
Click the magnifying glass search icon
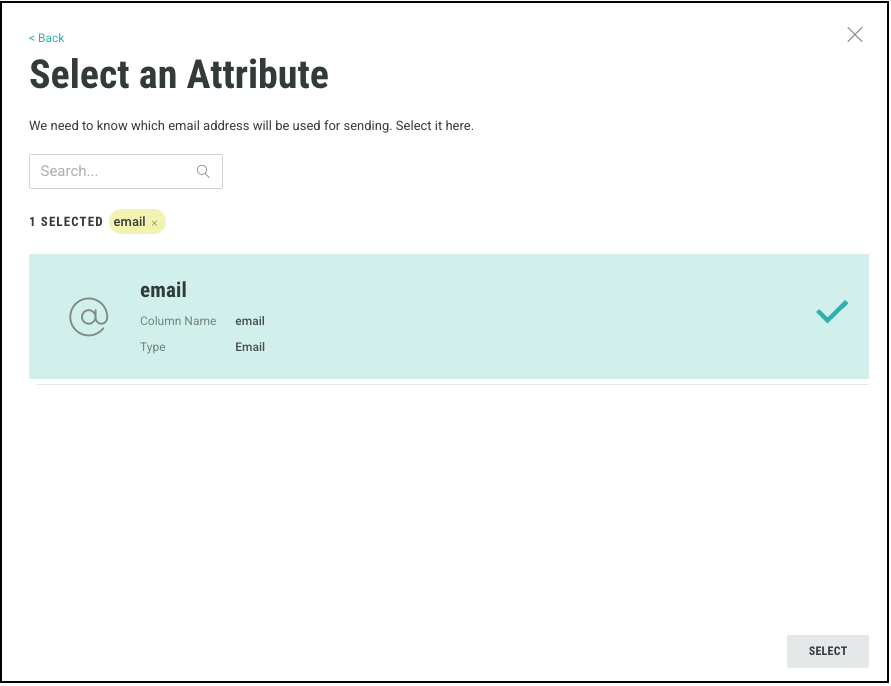(x=203, y=171)
